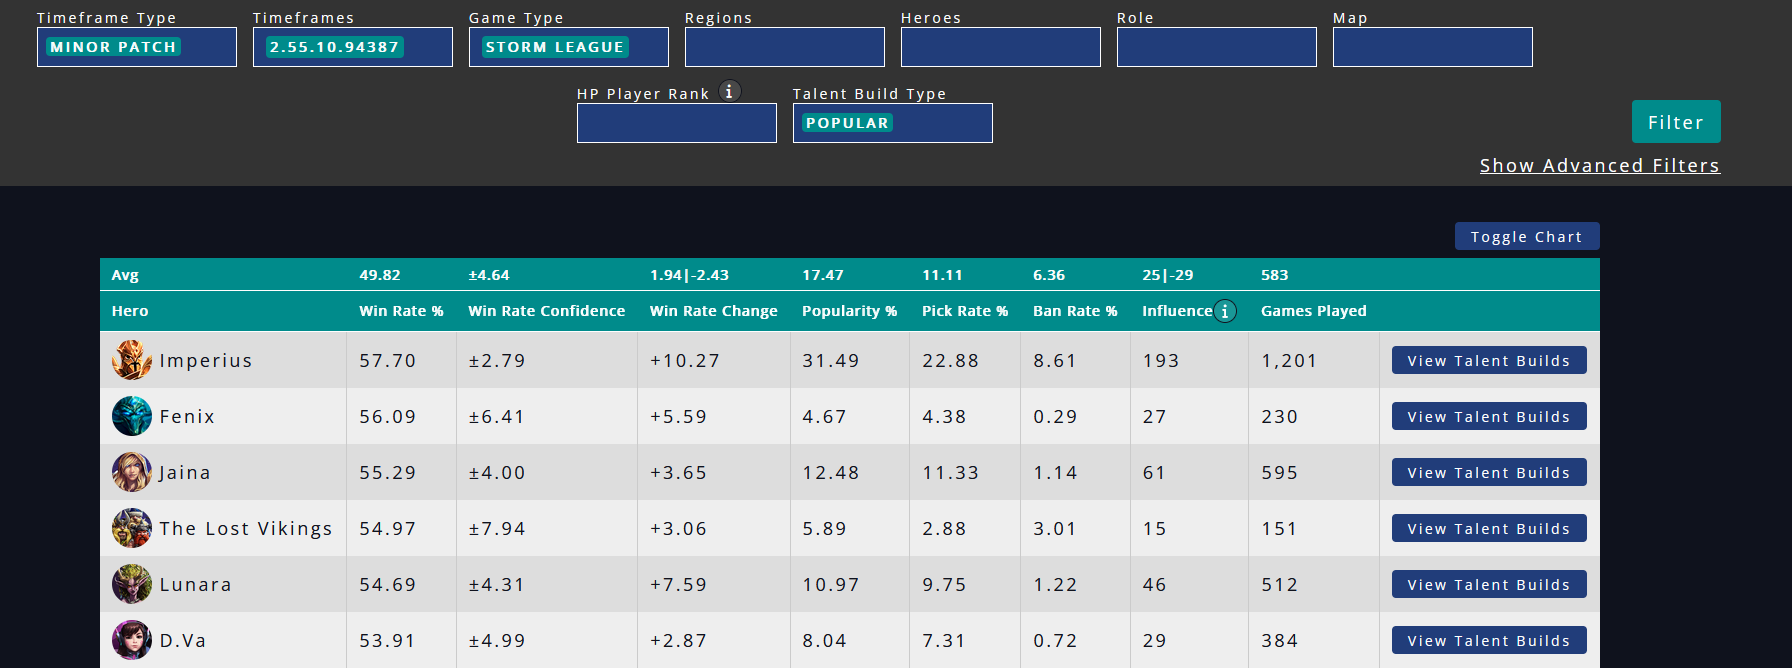The image size is (1792, 668).
Task: Click Jaina games played value 595
Action: coord(1280,473)
